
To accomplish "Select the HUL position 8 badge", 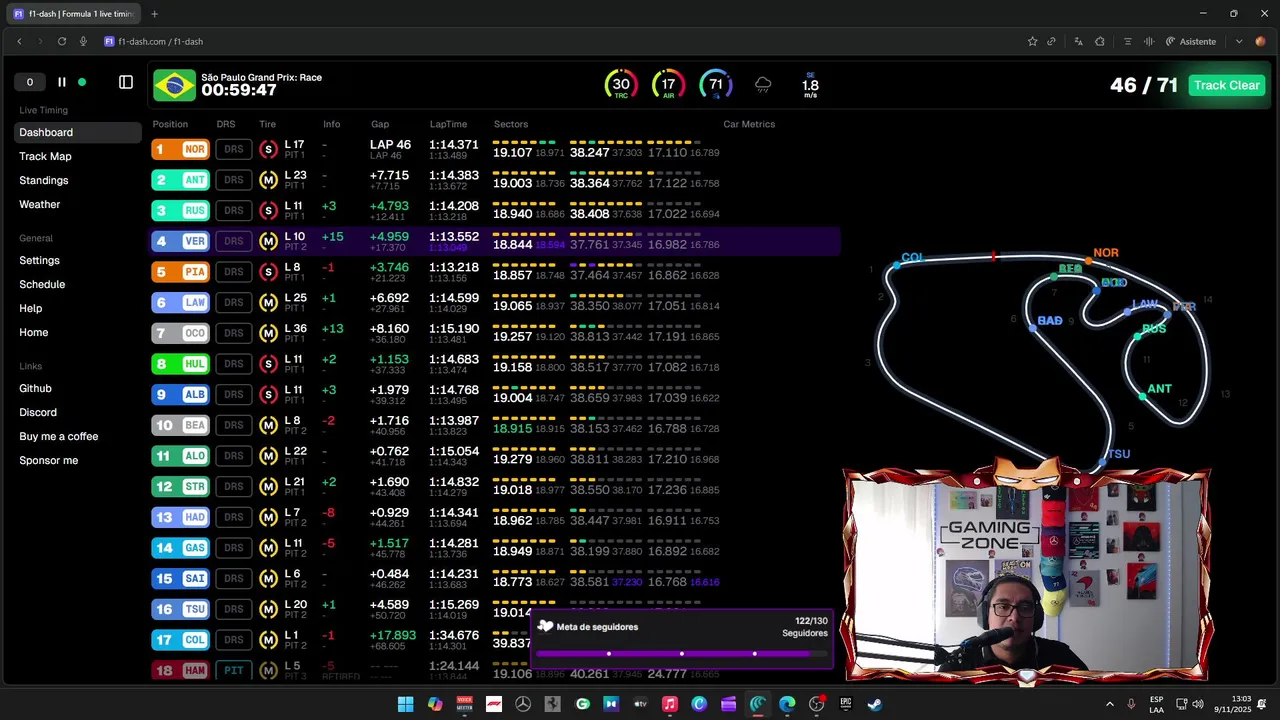I will pos(180,364).
